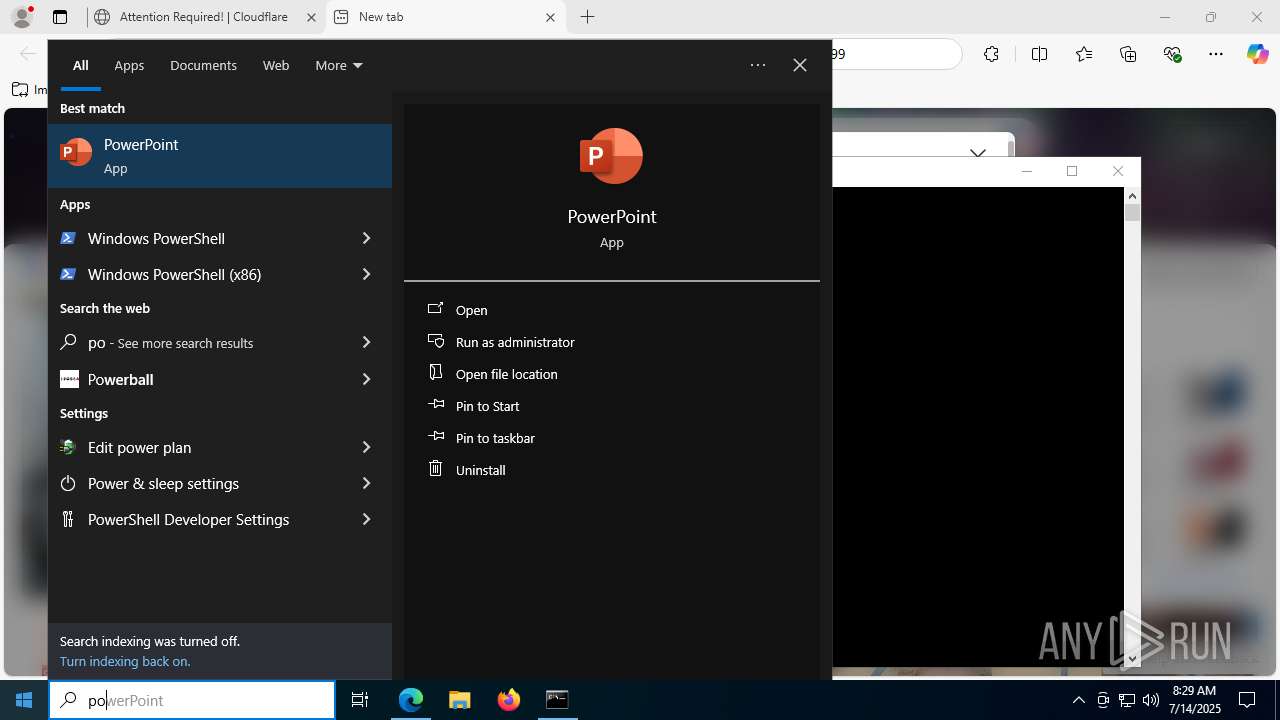This screenshot has height=720, width=1280.
Task: Show hidden system tray icons
Action: [1078, 700]
